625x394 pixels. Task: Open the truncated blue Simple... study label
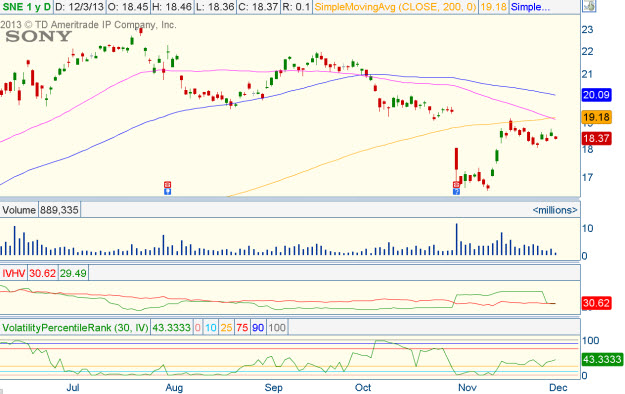coord(531,7)
